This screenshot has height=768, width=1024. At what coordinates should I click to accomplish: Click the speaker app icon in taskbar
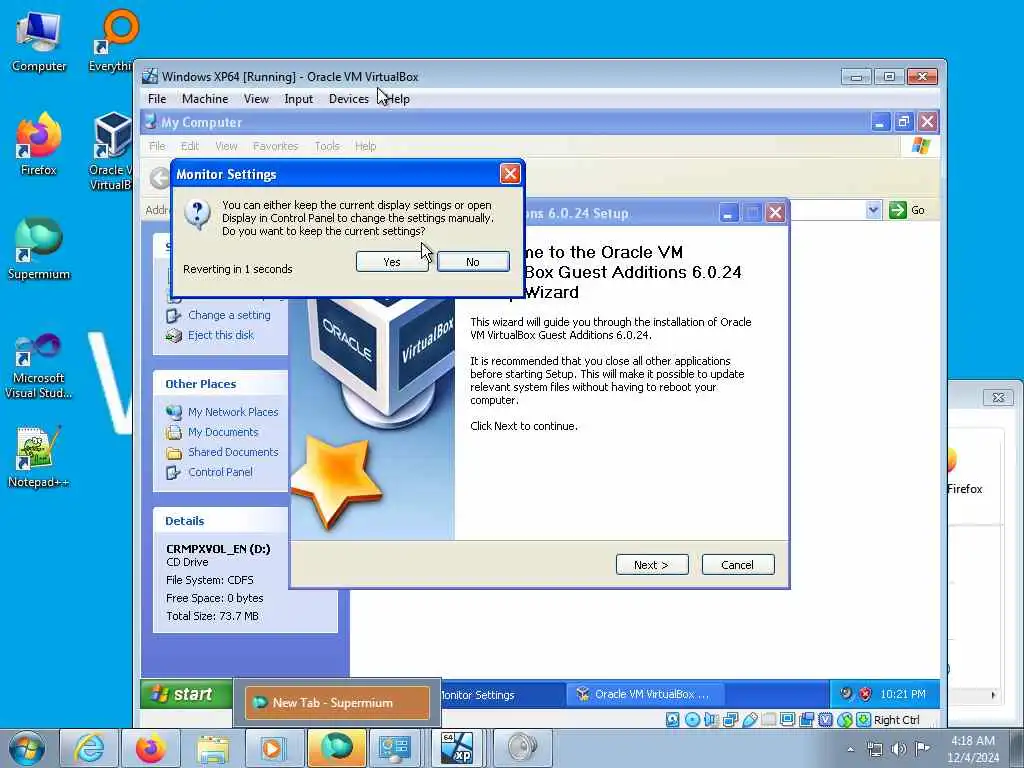522,748
